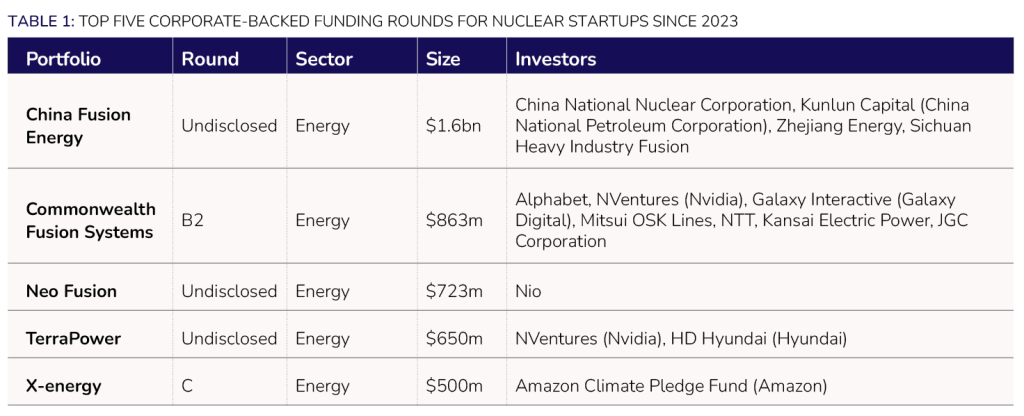Viewport: 1024px width, 416px height.
Task: Click the Neo Fusion portfolio name
Action: point(71,291)
